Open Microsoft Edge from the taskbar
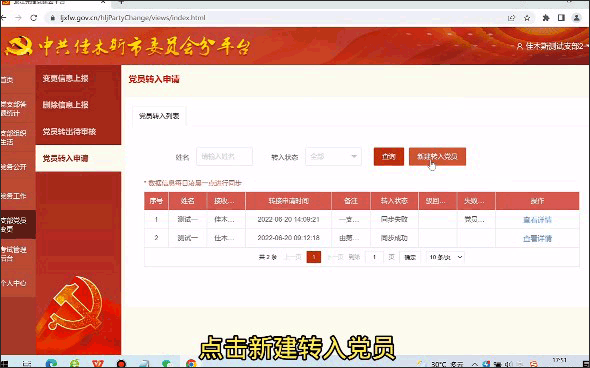The width and height of the screenshot is (590, 368). coord(51,363)
